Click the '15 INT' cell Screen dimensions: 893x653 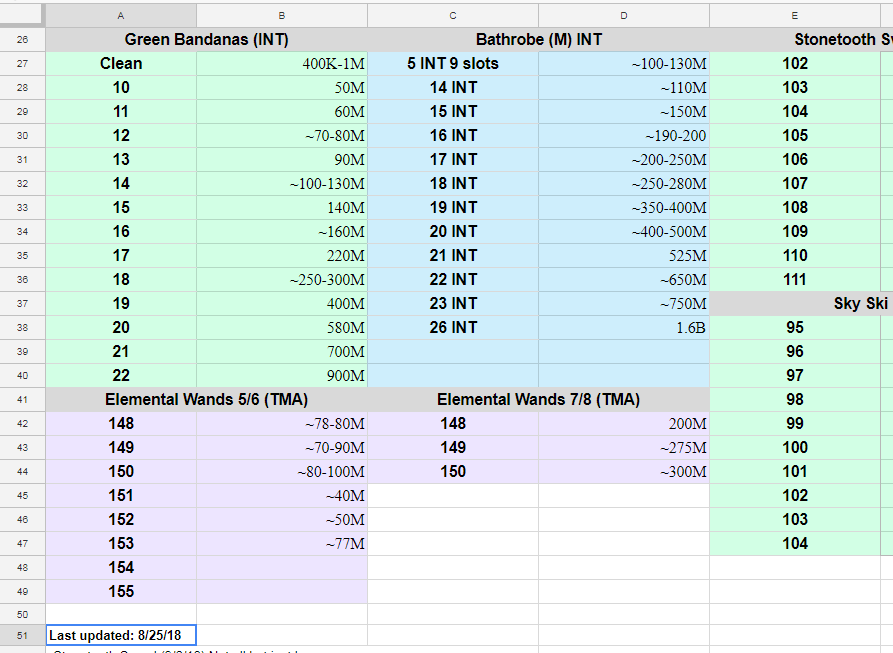[453, 112]
